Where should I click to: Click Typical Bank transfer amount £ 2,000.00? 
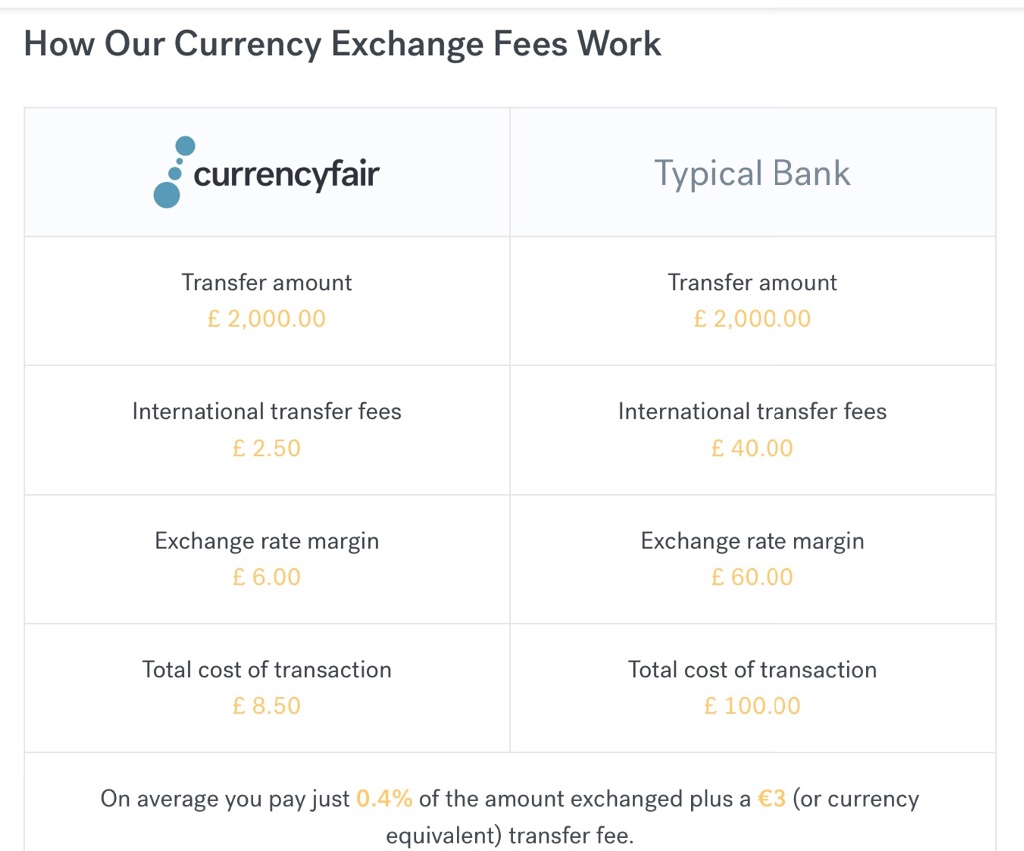[x=752, y=319]
